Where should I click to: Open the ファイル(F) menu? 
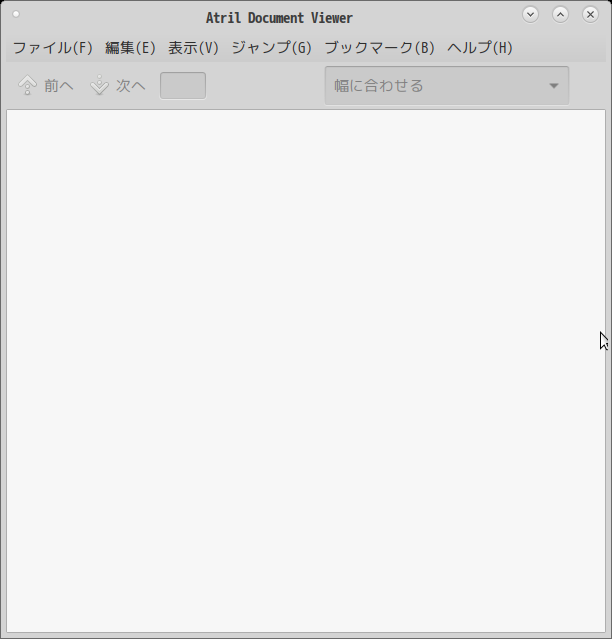(53, 48)
